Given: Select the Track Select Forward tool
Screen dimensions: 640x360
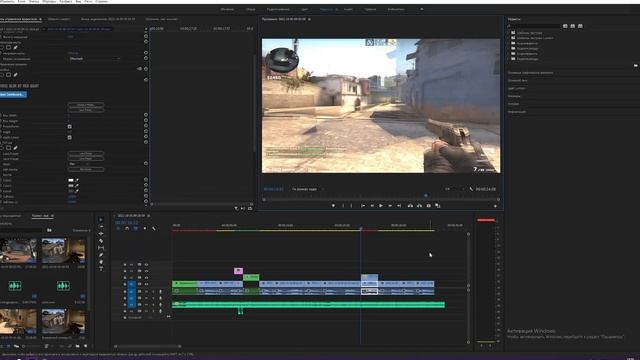Looking at the screenshot, I should point(101,227).
